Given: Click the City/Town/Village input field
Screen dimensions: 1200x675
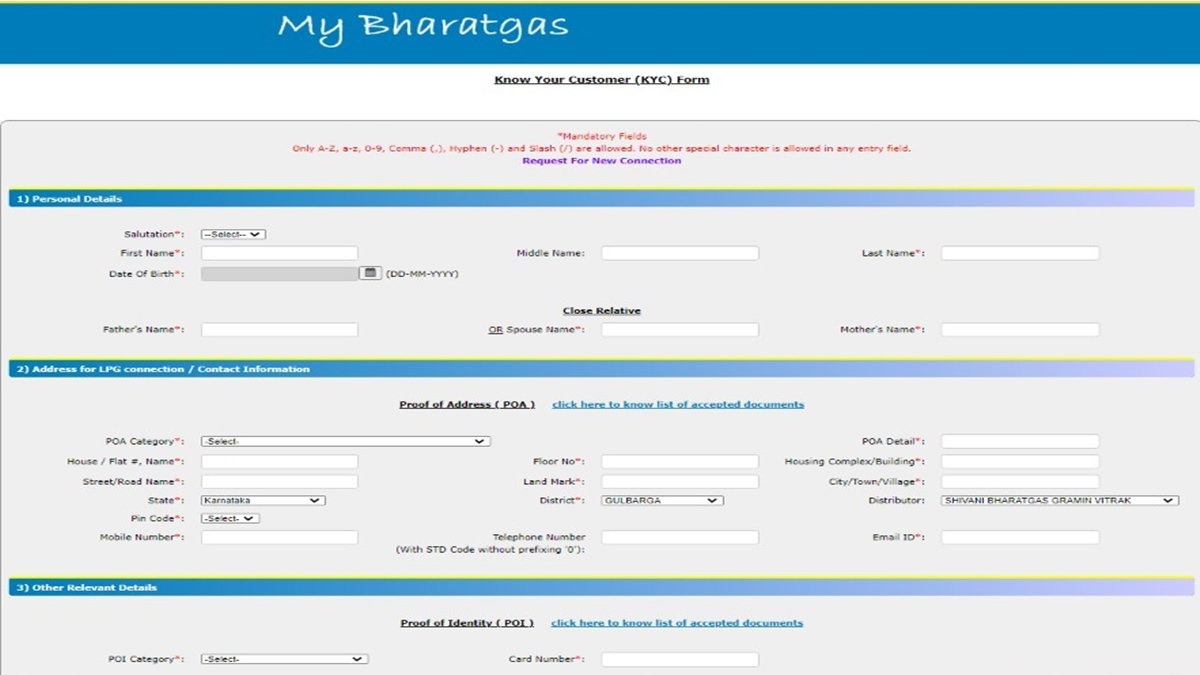Looking at the screenshot, I should click(x=1020, y=482).
